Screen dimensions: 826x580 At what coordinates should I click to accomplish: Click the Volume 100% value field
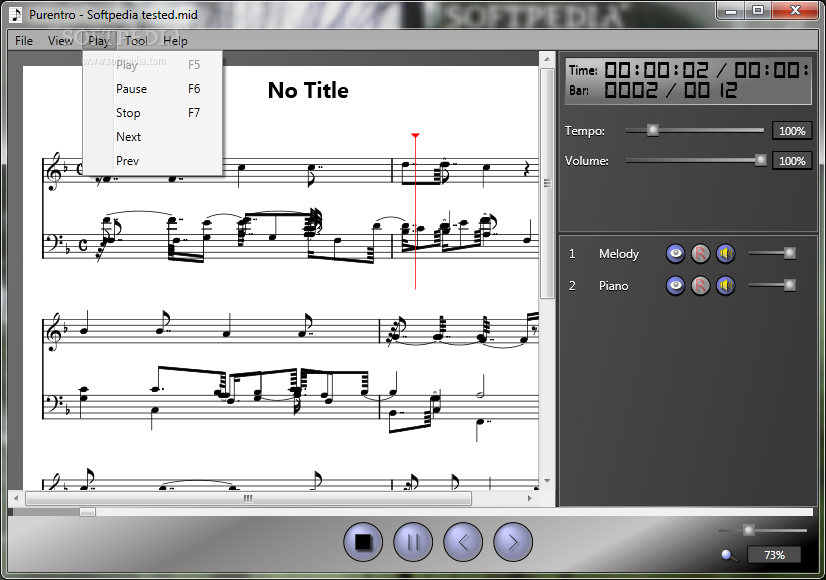tap(792, 161)
